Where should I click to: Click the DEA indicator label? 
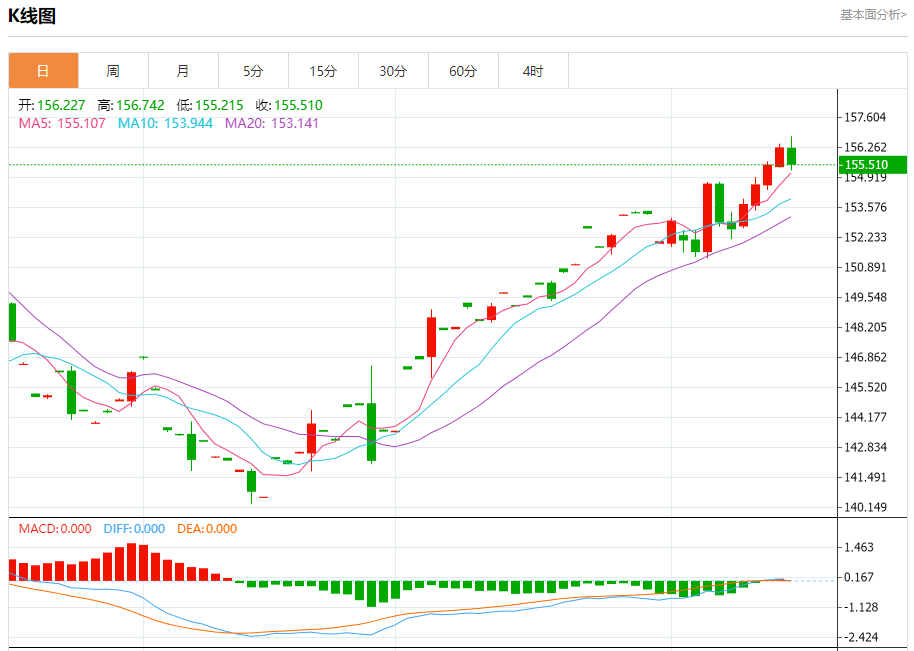click(x=207, y=529)
